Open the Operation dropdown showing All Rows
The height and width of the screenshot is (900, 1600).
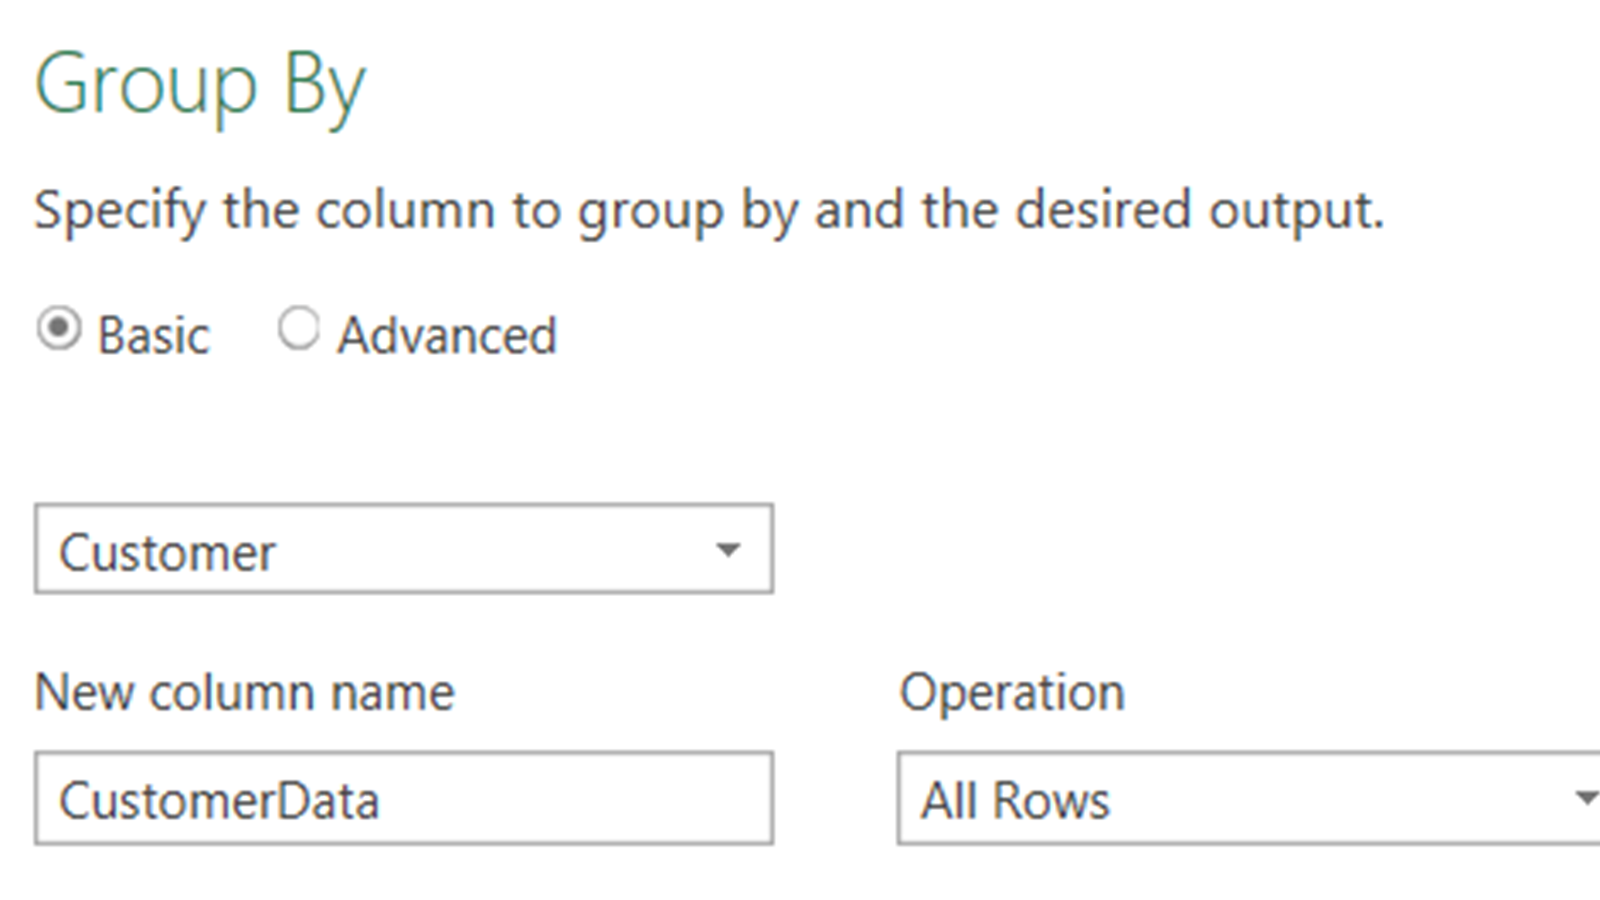(1248, 799)
